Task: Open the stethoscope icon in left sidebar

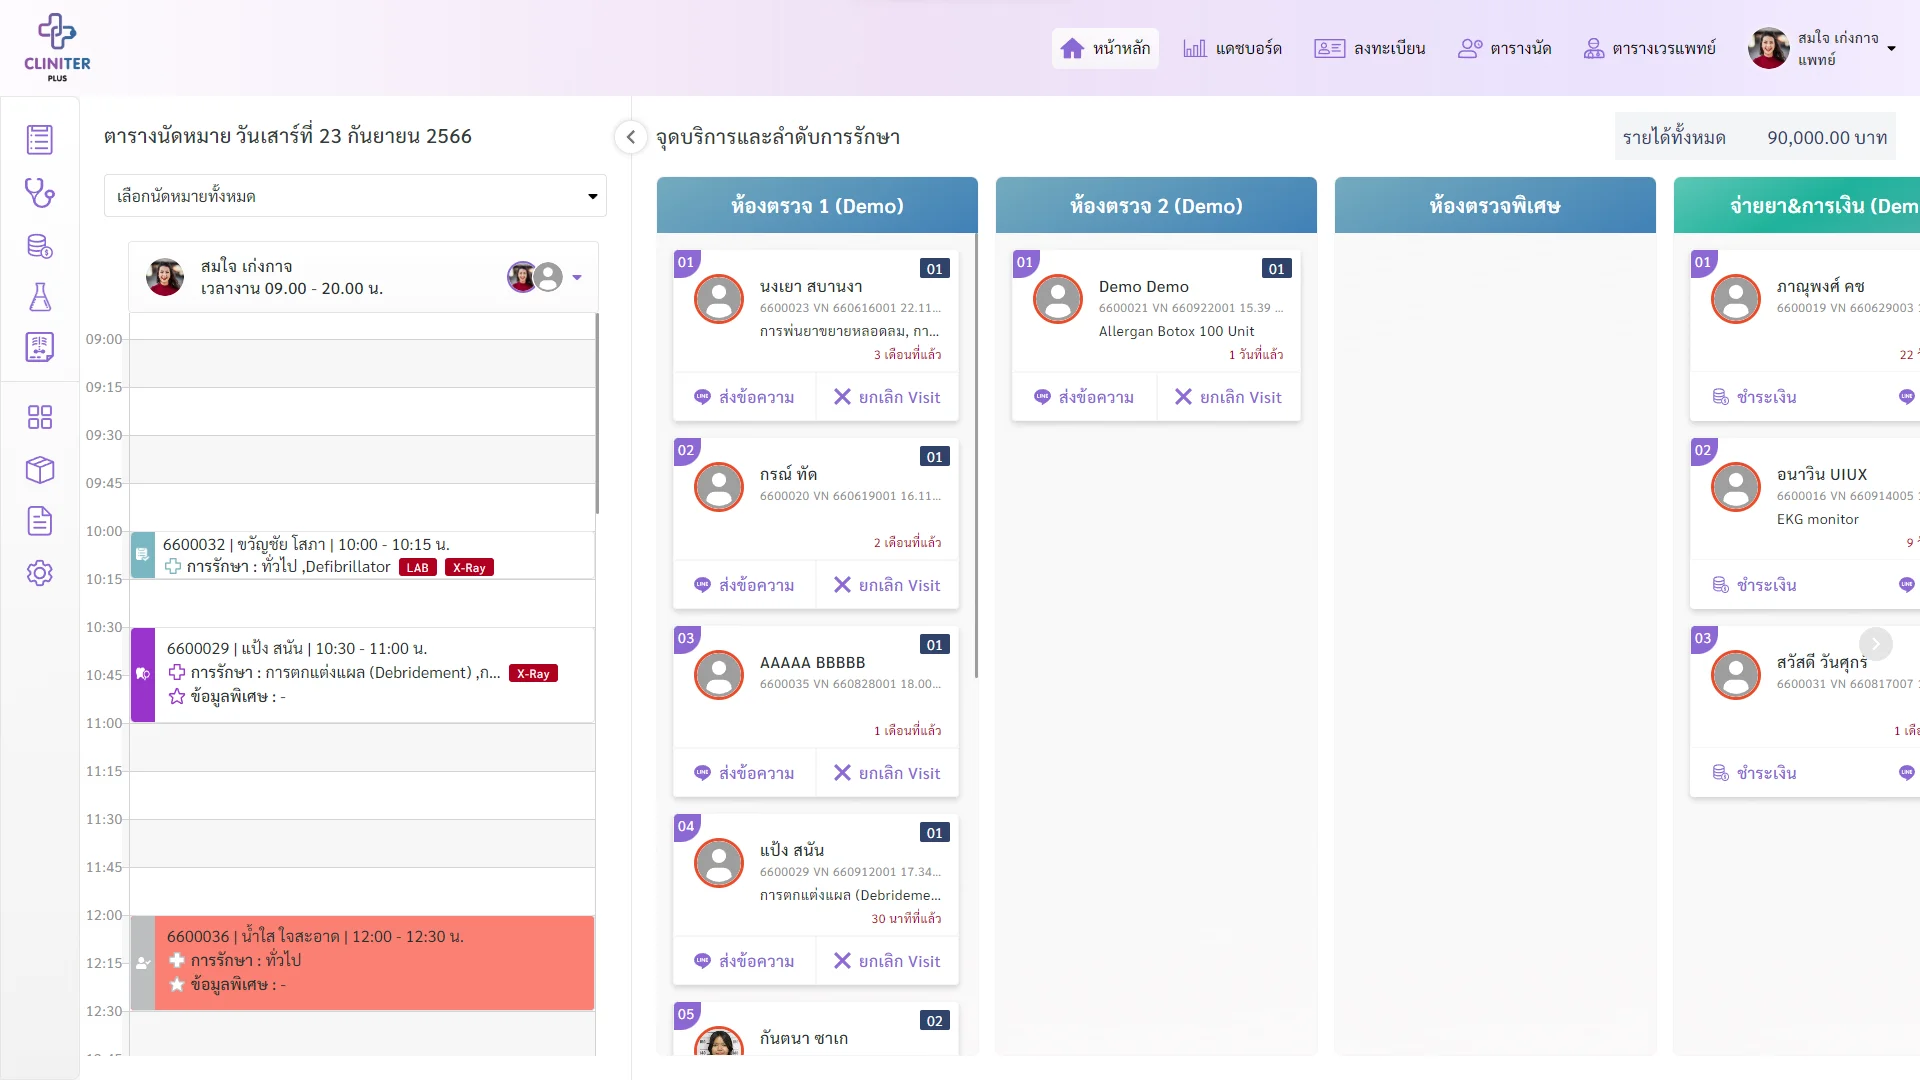Action: click(x=40, y=192)
